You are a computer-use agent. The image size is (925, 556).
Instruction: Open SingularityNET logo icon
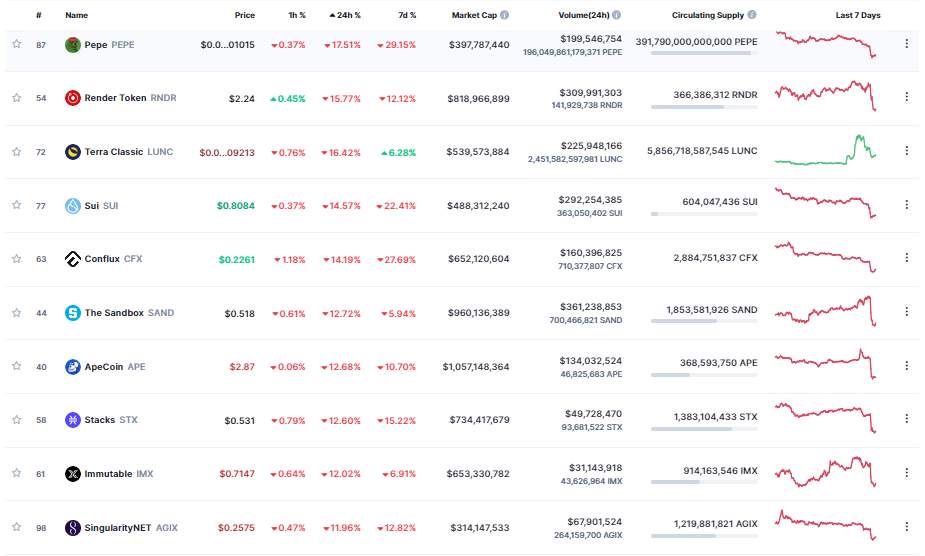point(73,527)
